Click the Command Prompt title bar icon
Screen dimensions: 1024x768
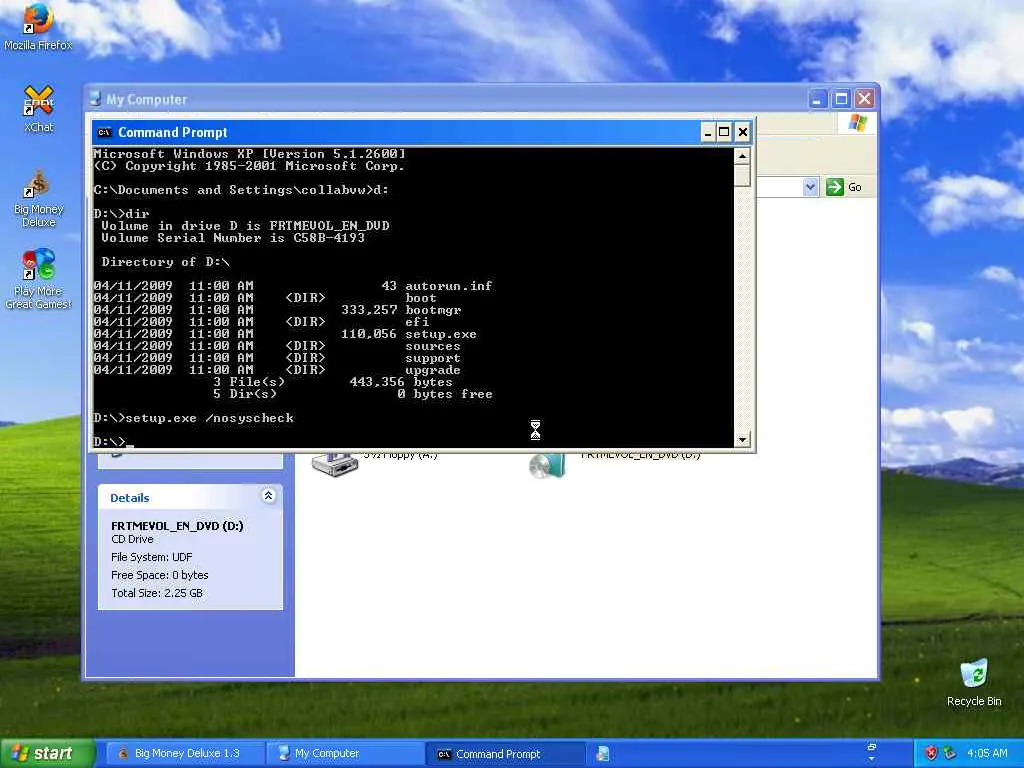104,133
